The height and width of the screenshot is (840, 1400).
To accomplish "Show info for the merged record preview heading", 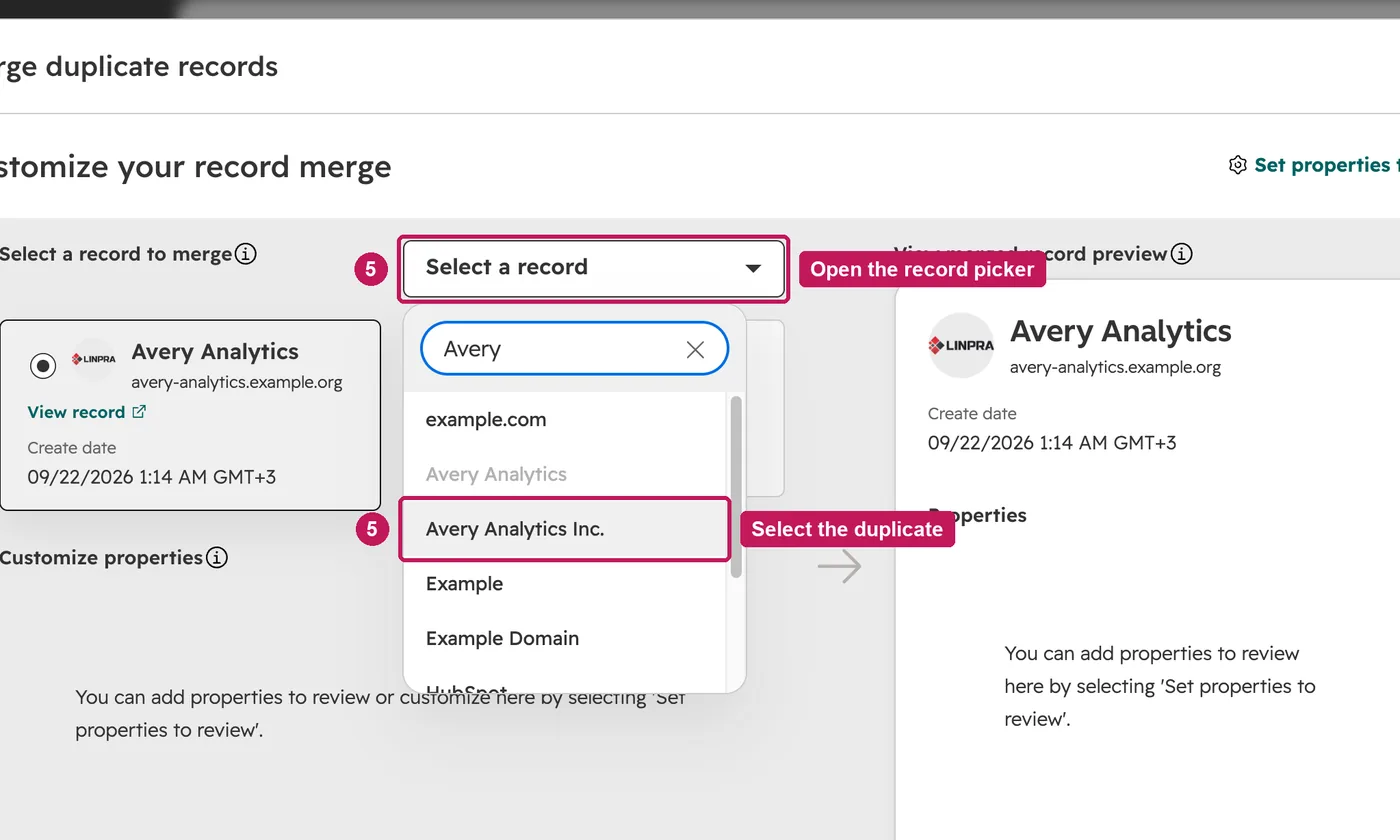I will click(x=1181, y=254).
